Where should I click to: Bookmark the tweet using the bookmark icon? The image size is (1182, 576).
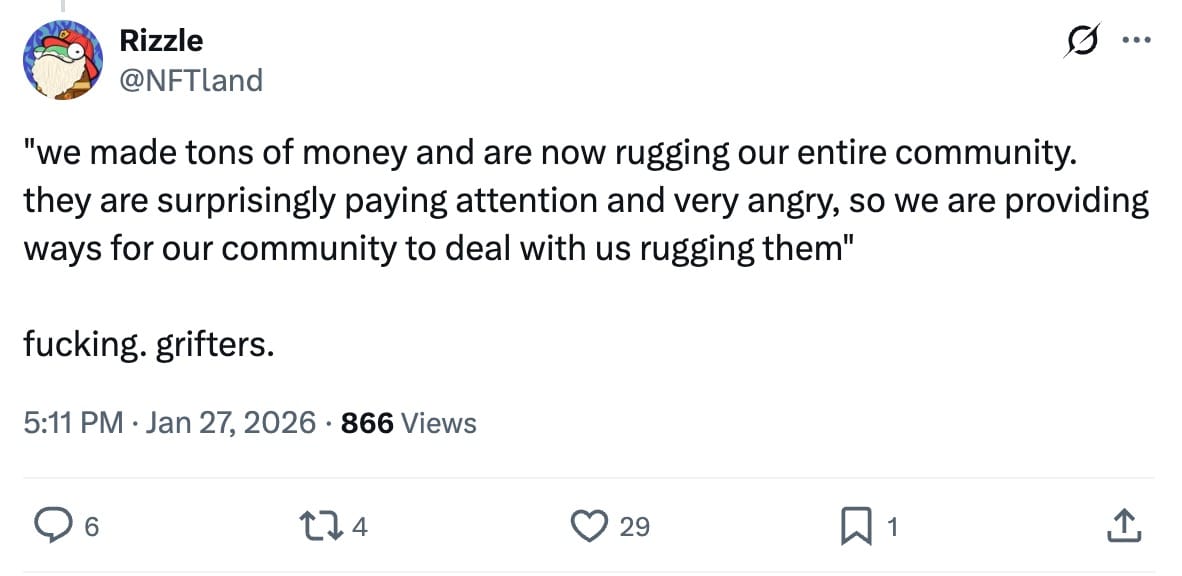(857, 524)
